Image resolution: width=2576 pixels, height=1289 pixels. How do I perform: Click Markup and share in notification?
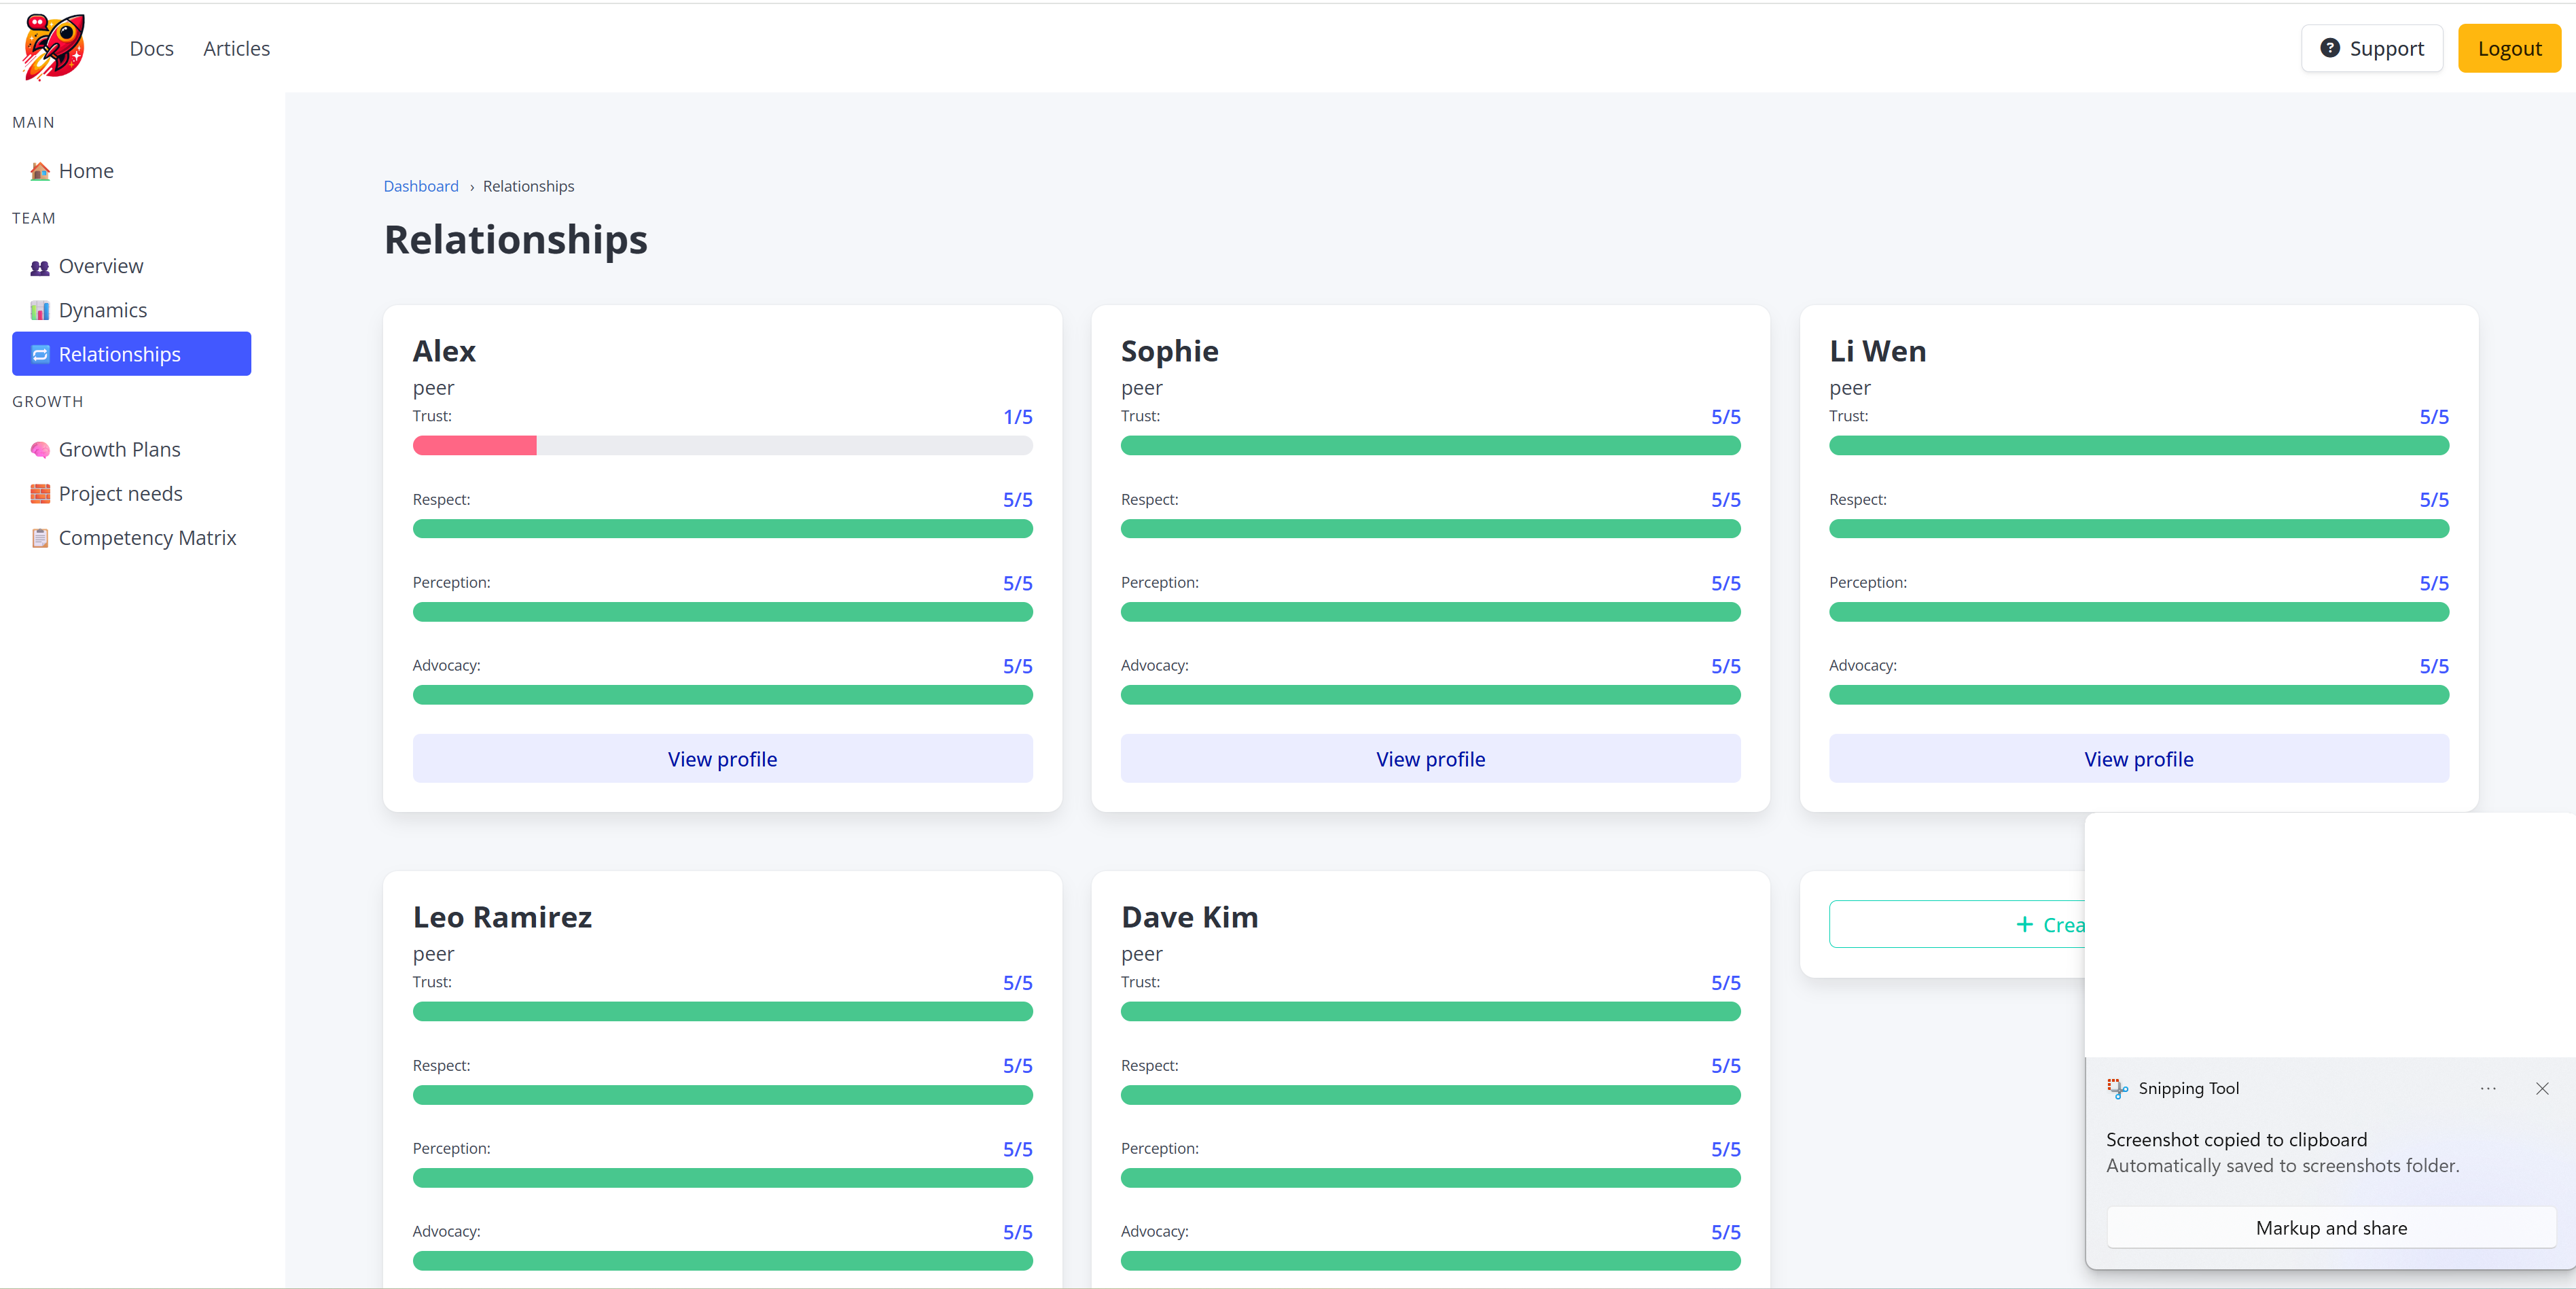point(2331,1228)
